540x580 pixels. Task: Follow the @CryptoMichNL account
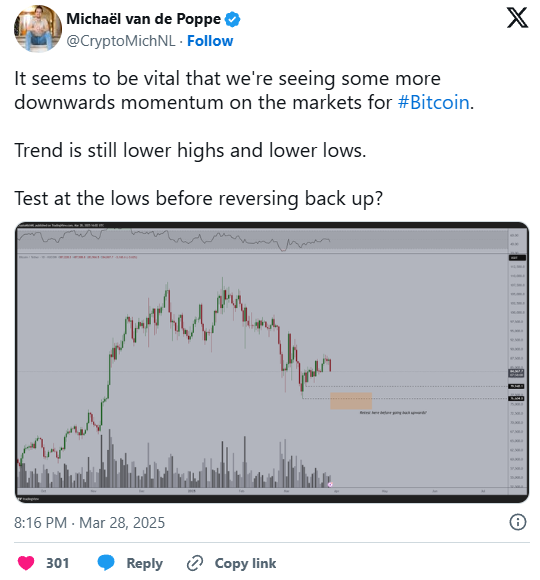point(210,41)
